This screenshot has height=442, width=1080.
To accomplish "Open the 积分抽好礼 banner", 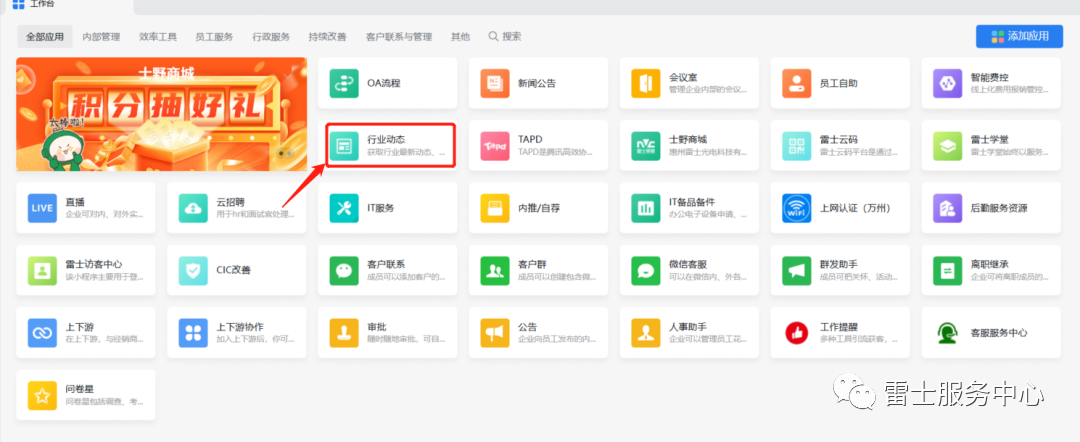I will coord(161,114).
